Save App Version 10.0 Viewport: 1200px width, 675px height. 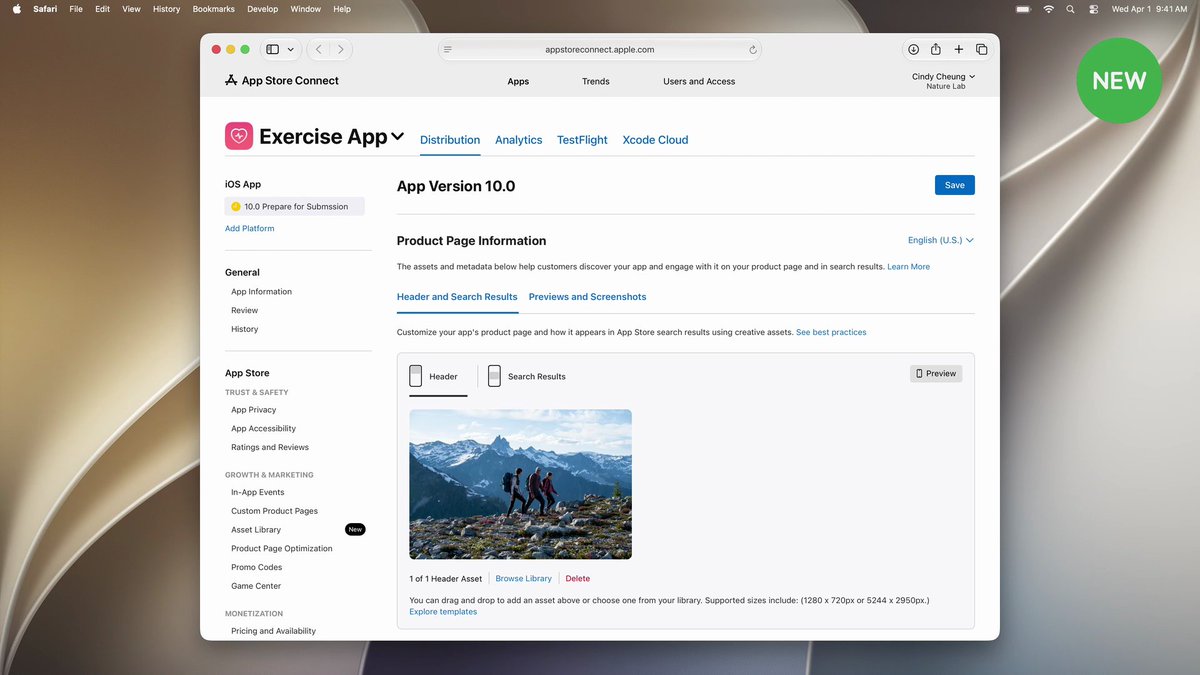pos(955,185)
